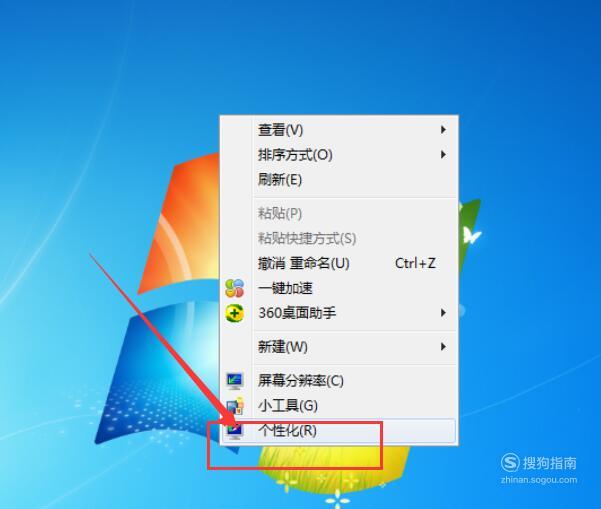Click the zhinan.sogou.com watermark link
Image resolution: width=601 pixels, height=509 pixels.
[539, 480]
